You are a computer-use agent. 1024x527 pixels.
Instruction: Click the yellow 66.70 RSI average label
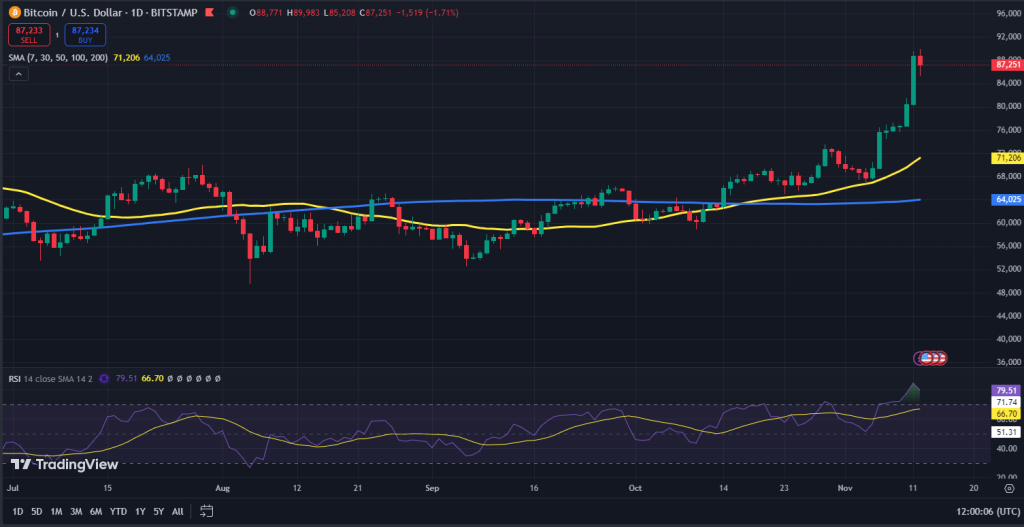point(1005,414)
